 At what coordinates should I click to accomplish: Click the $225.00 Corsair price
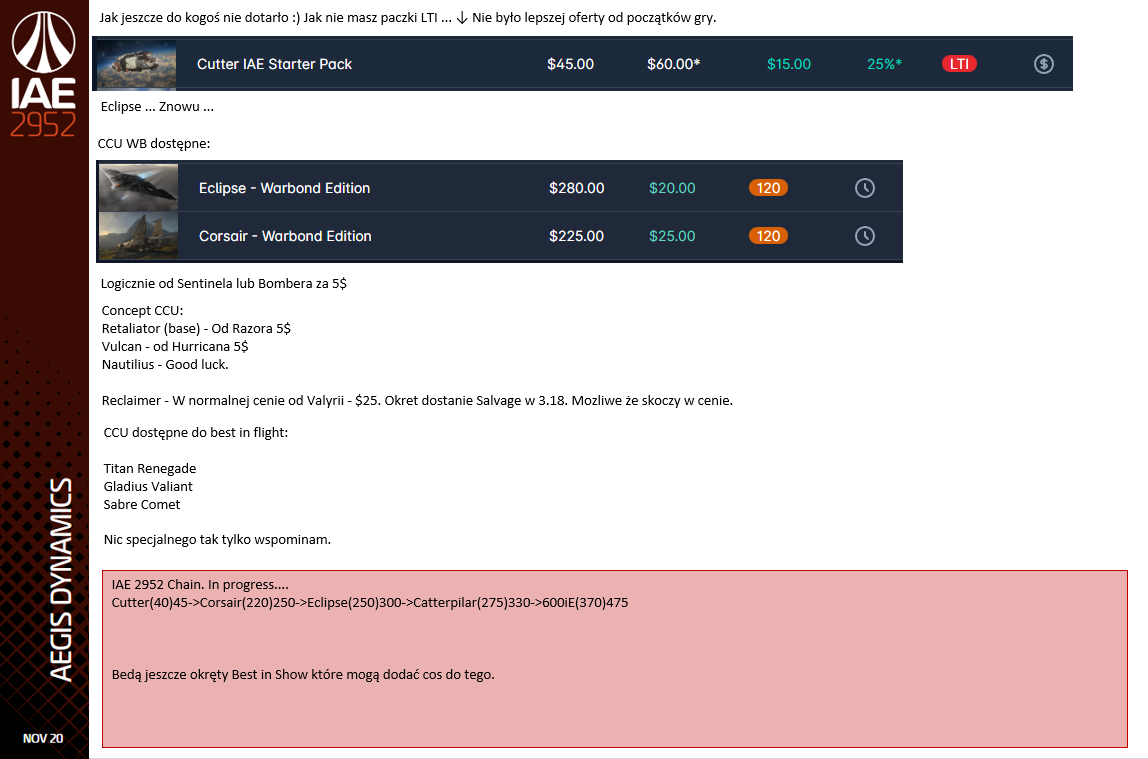click(x=577, y=236)
